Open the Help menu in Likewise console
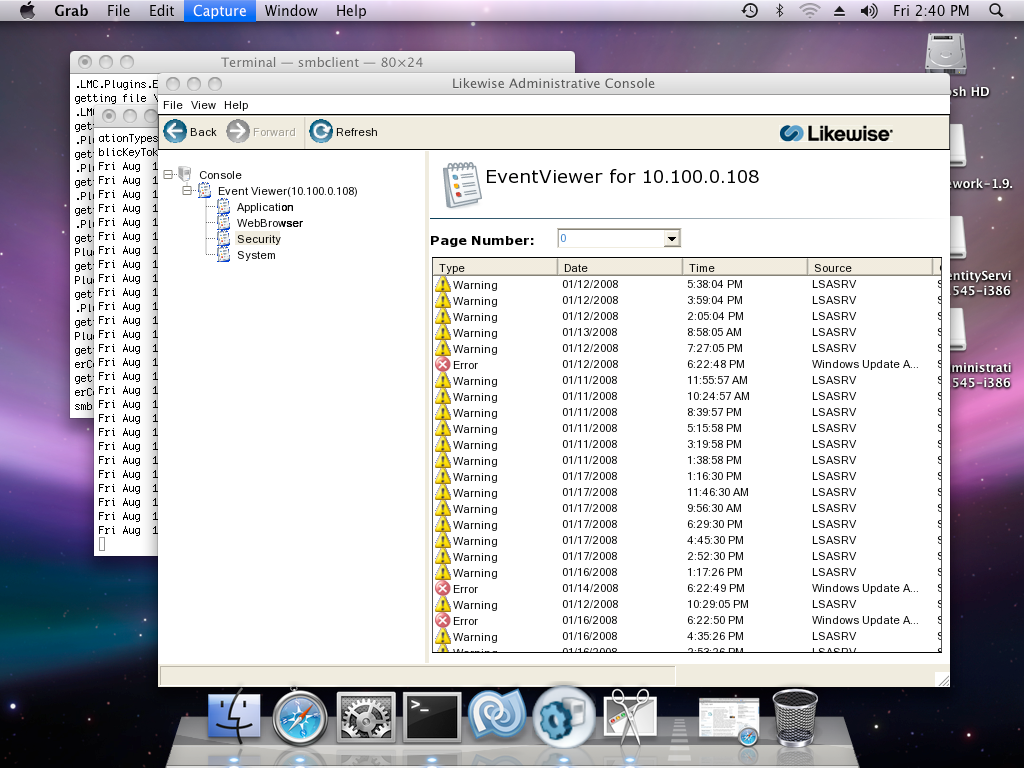Viewport: 1024px width, 768px height. pos(236,105)
